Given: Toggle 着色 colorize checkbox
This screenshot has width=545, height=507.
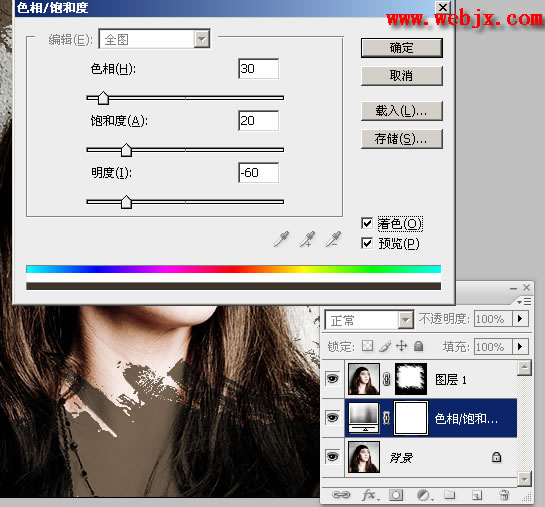Looking at the screenshot, I should click(367, 223).
